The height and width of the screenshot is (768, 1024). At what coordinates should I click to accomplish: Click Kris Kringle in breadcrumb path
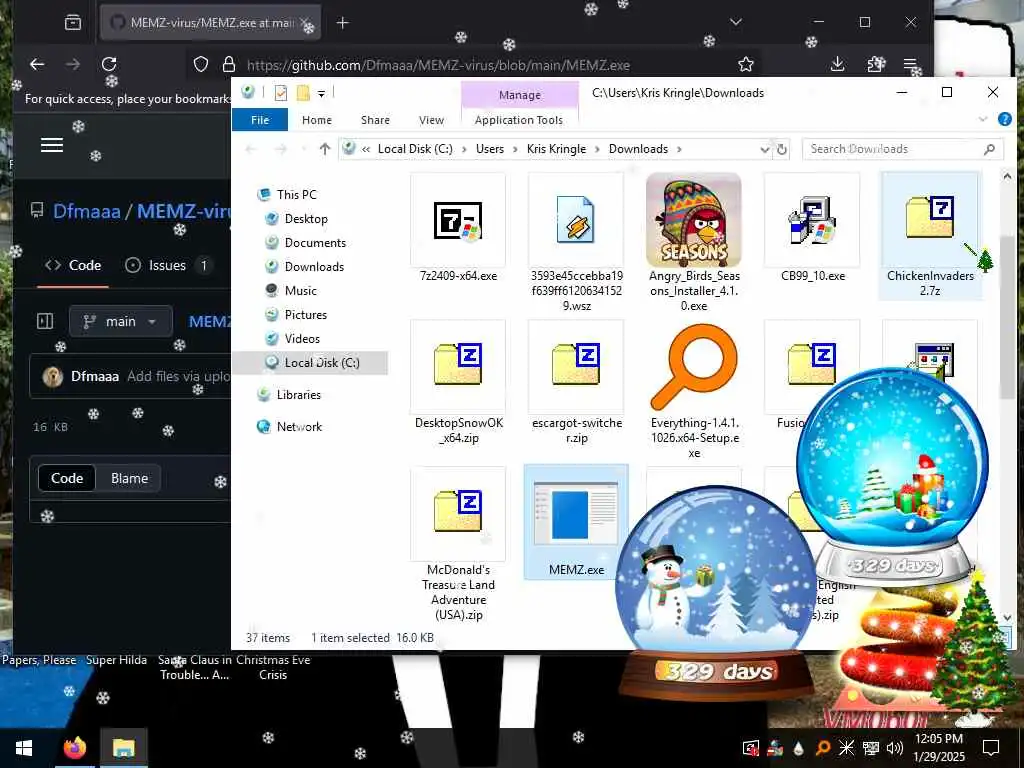point(556,149)
